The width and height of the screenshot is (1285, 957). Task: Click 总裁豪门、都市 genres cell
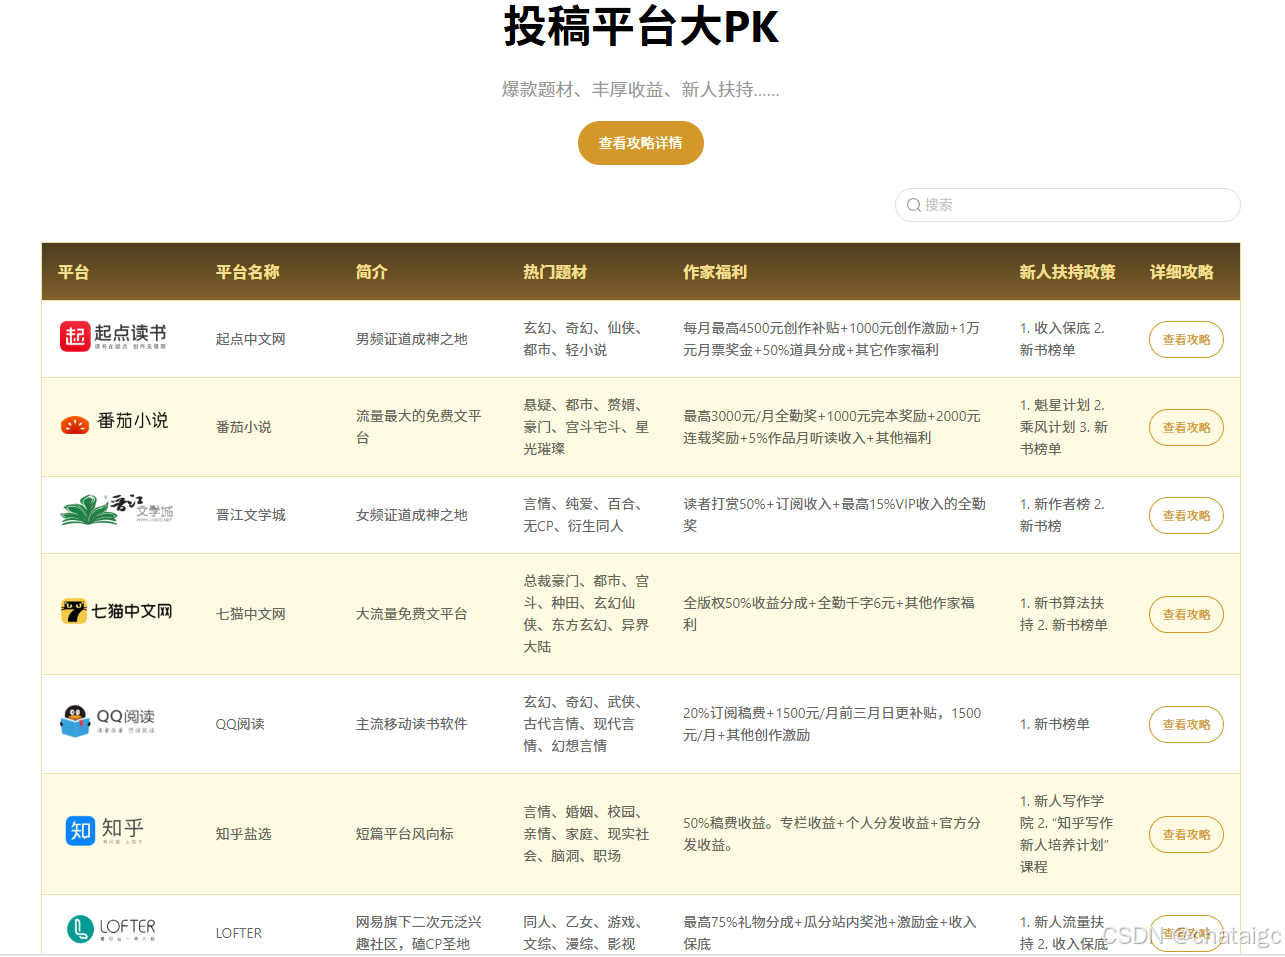(x=586, y=614)
